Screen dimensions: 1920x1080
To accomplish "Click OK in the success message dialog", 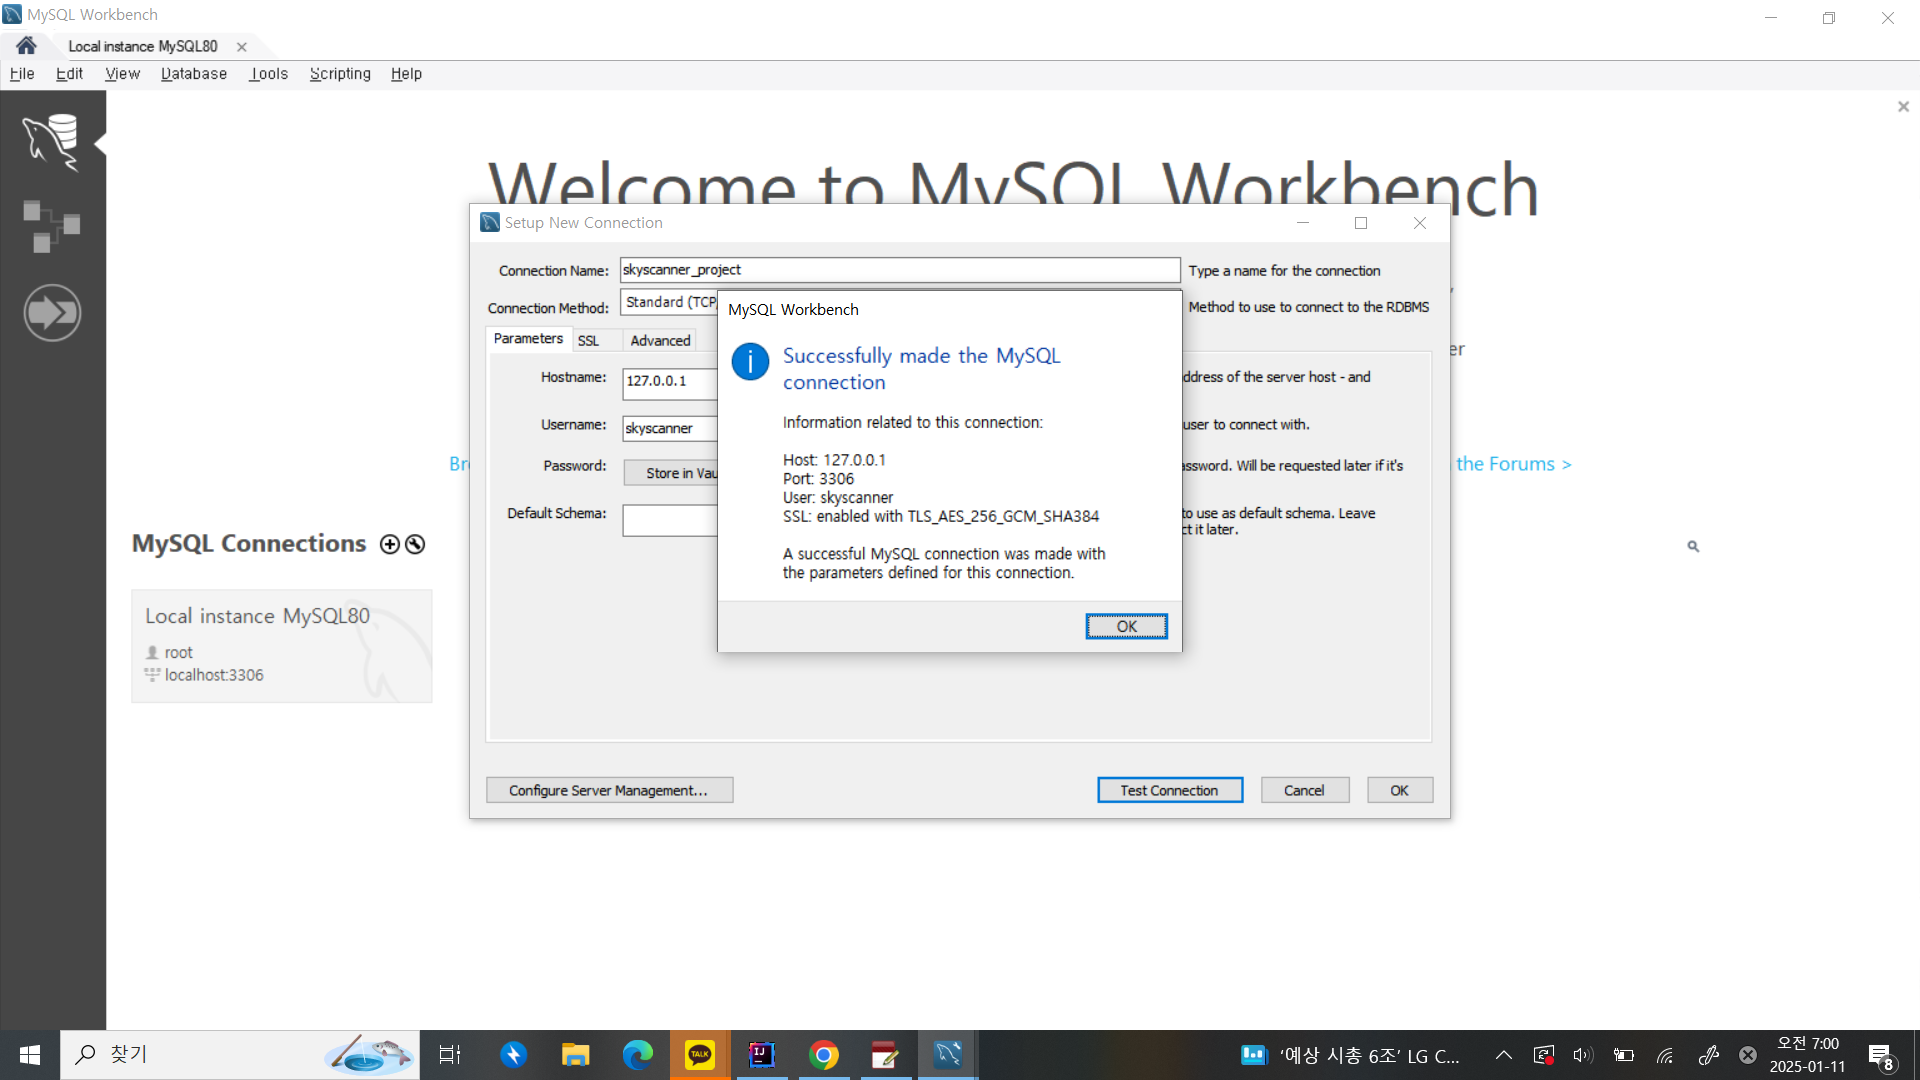I will click(1126, 626).
